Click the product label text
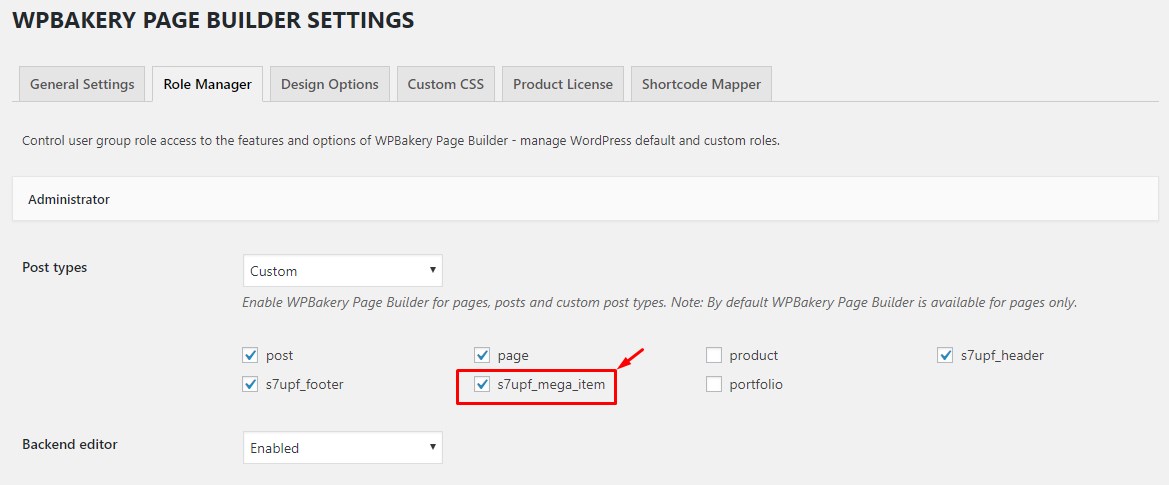 click(754, 355)
